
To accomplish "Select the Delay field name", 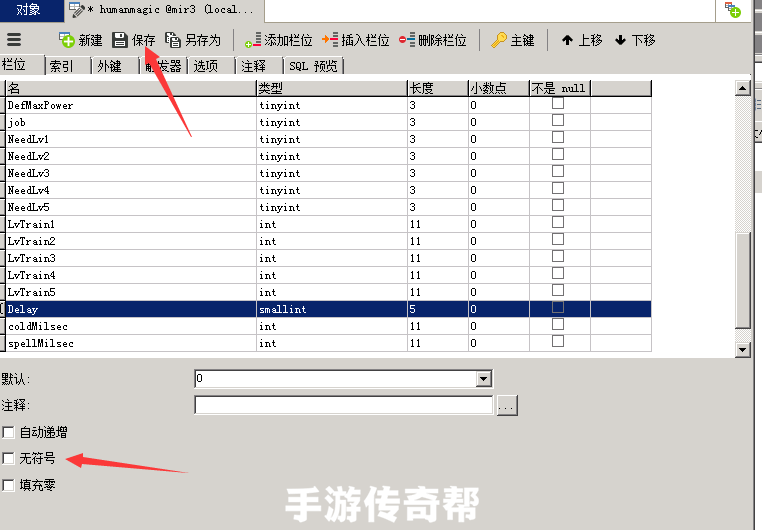I will (x=23, y=309).
